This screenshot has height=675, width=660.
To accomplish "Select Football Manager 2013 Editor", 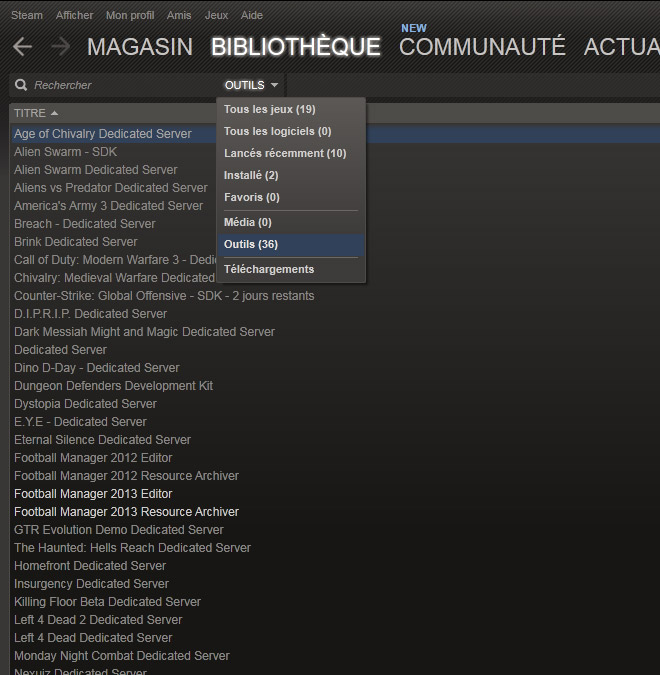I will point(93,494).
